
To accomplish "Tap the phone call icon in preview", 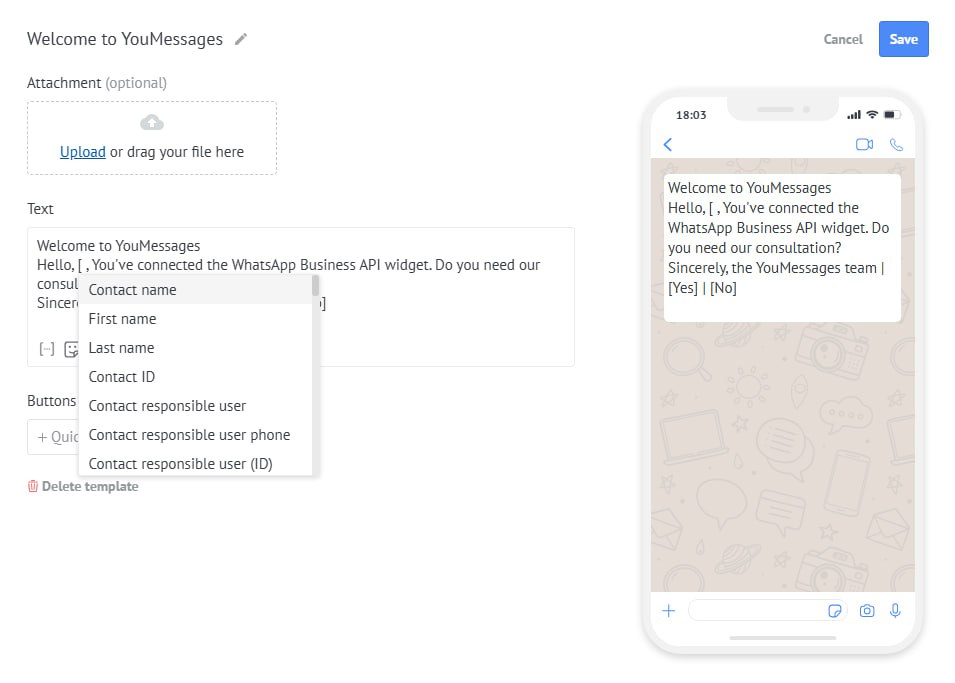I will click(896, 145).
